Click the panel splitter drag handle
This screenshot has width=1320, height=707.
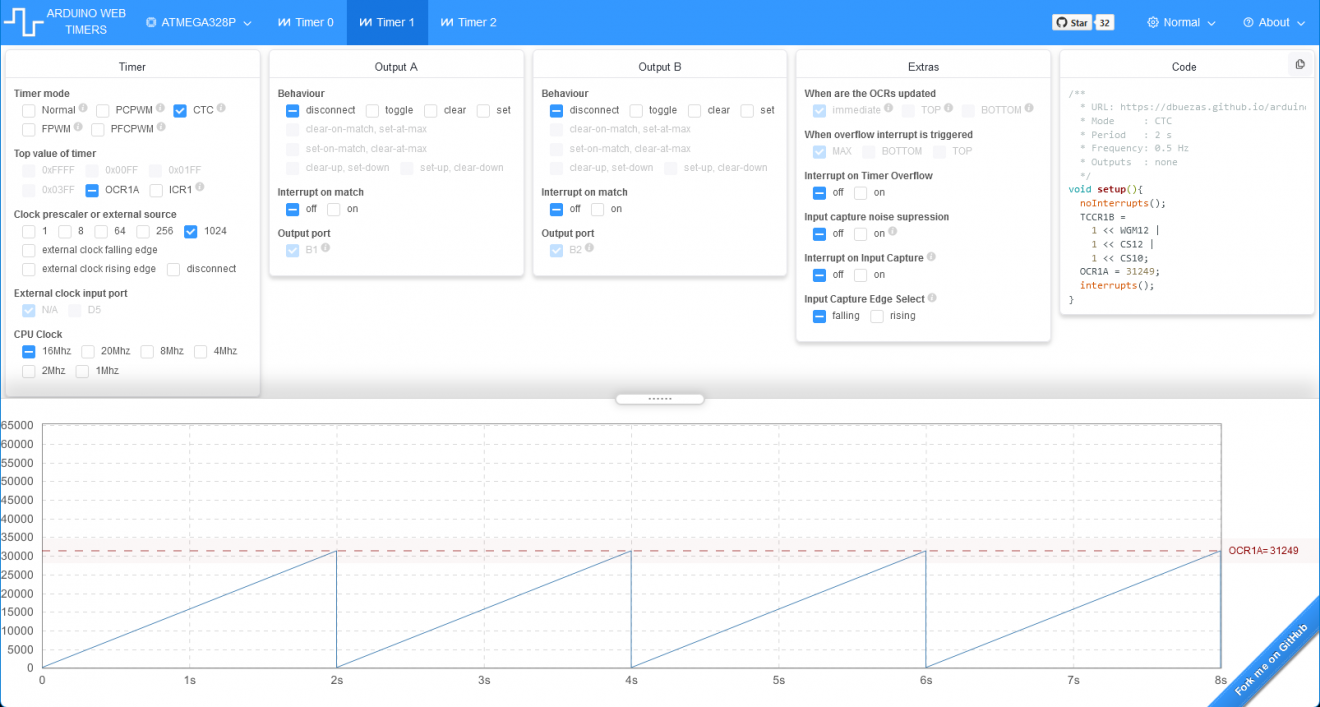pyautogui.click(x=660, y=399)
